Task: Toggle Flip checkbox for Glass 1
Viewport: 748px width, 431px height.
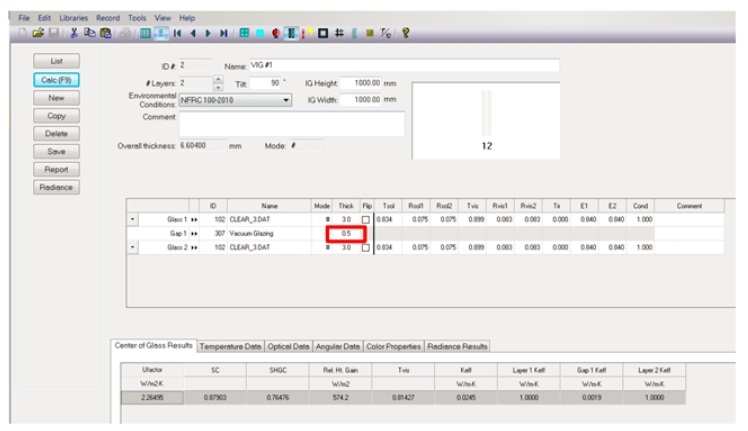Action: 366,219
